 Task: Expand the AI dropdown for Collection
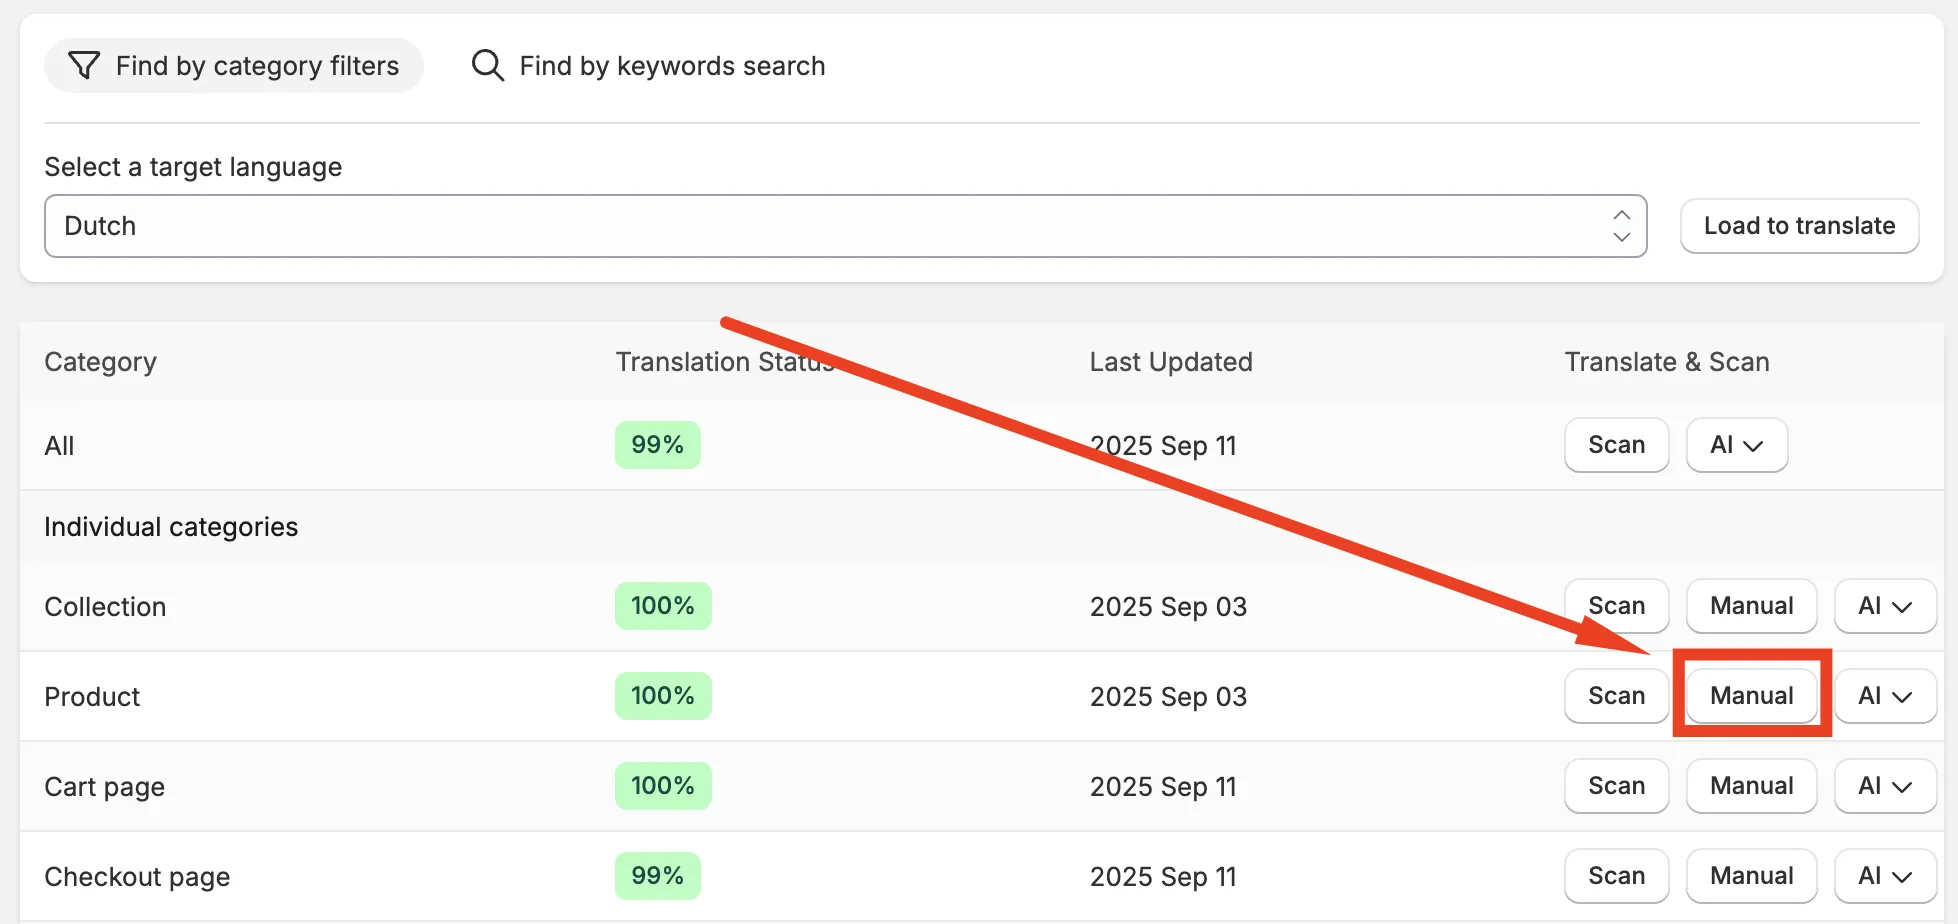(x=1885, y=606)
